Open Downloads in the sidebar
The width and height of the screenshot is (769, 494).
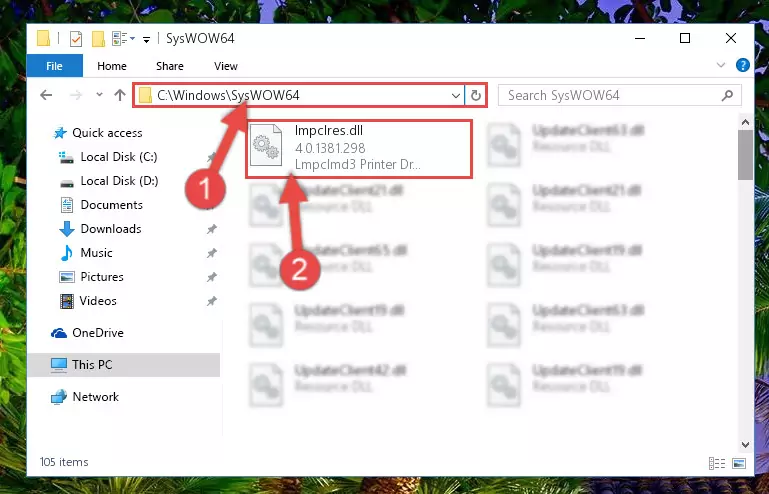111,229
